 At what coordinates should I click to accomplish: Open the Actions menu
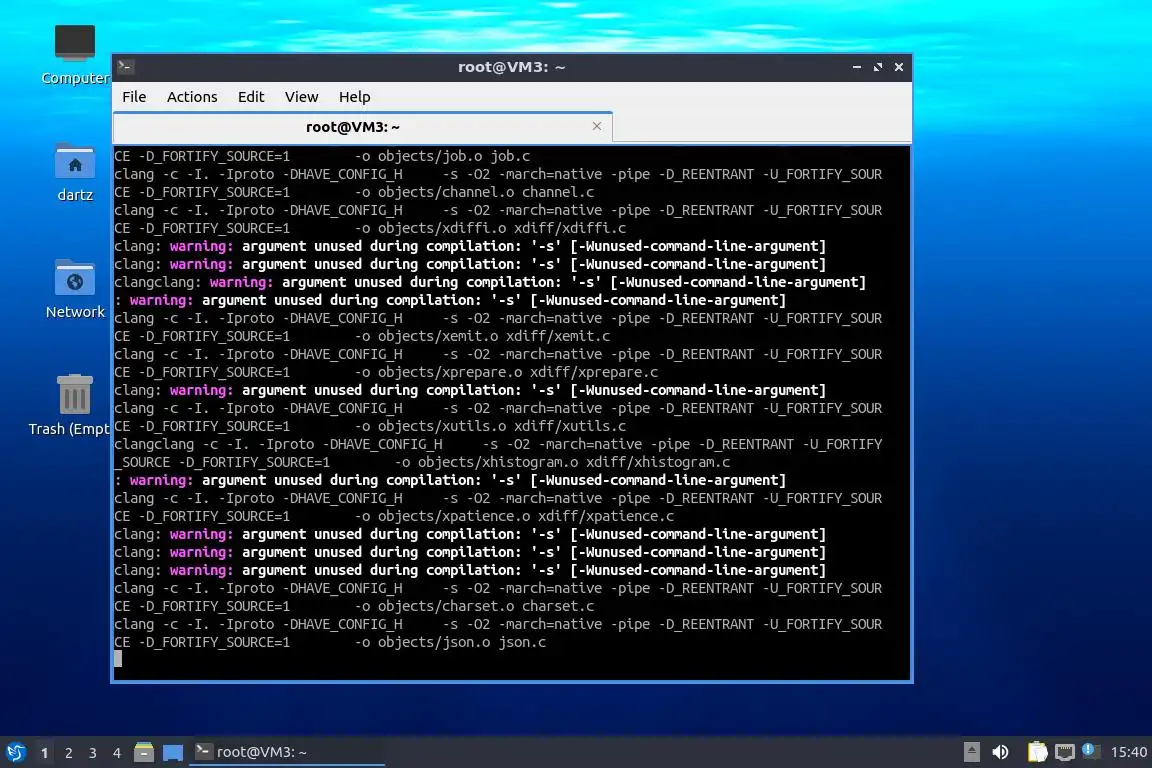[x=192, y=97]
